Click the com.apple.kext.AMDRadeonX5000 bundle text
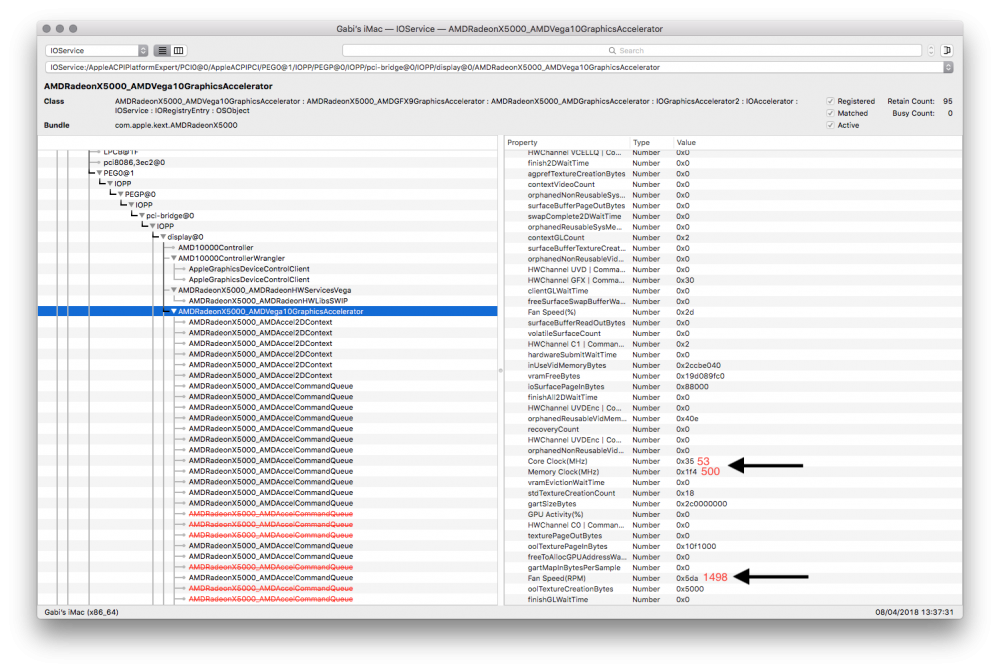Image resolution: width=1000 pixels, height=672 pixels. point(176,125)
